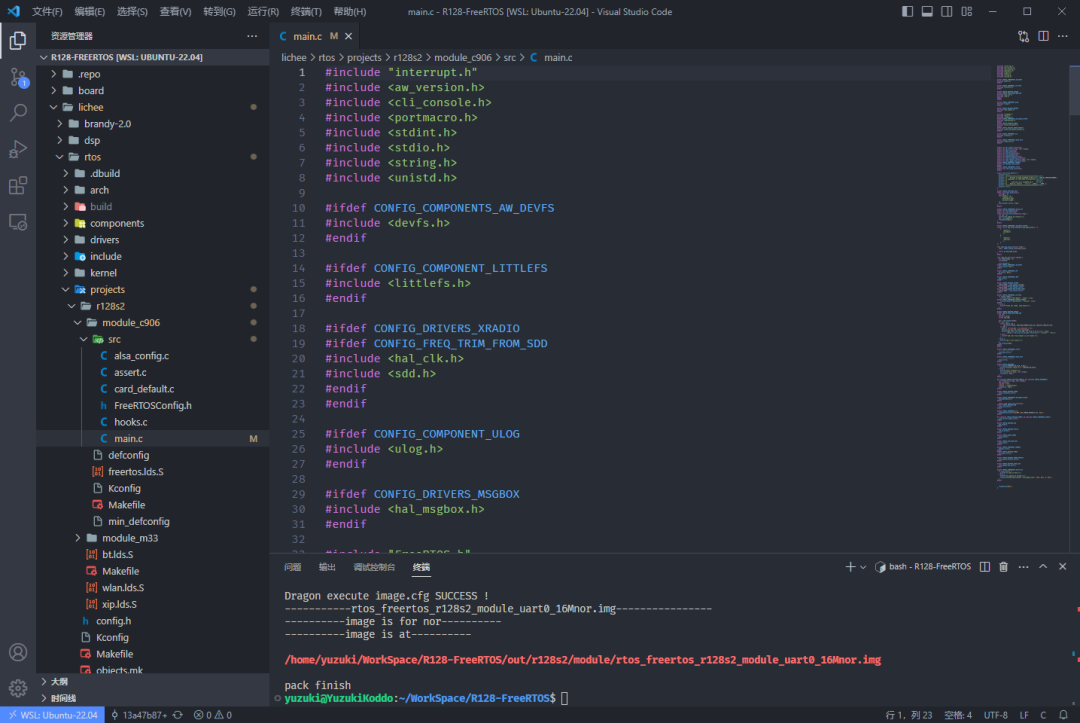The image size is (1080, 723).
Task: Click UTF-8 encoding in status bar
Action: [x=995, y=714]
